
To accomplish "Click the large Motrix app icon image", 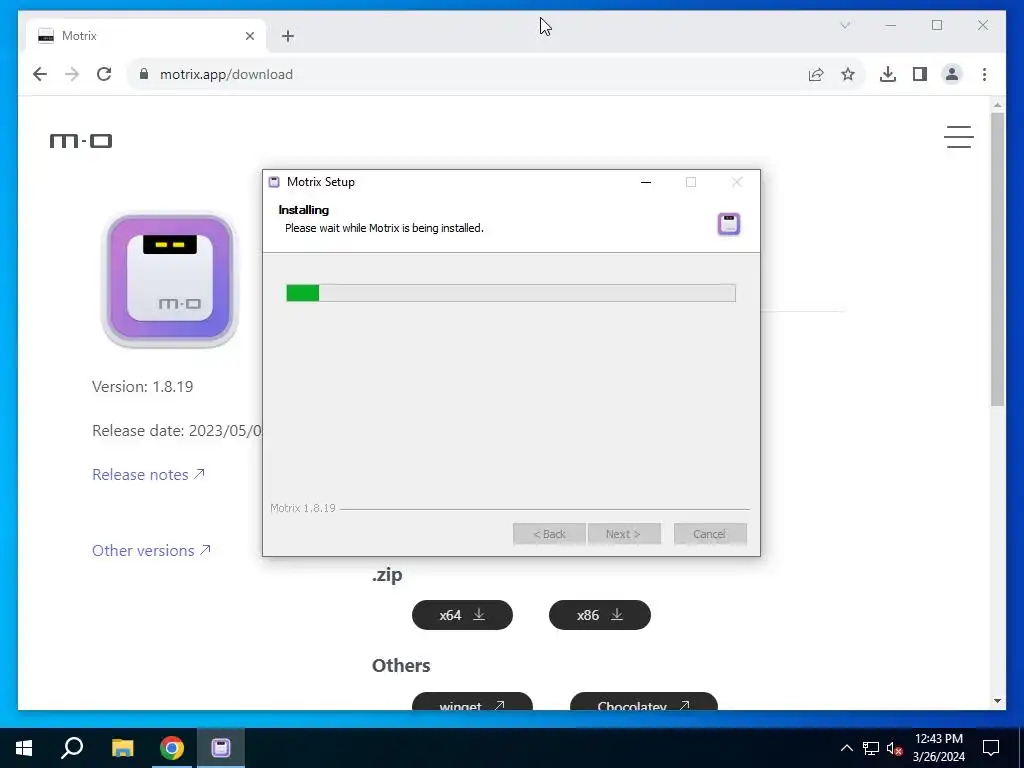I will pyautogui.click(x=170, y=280).
